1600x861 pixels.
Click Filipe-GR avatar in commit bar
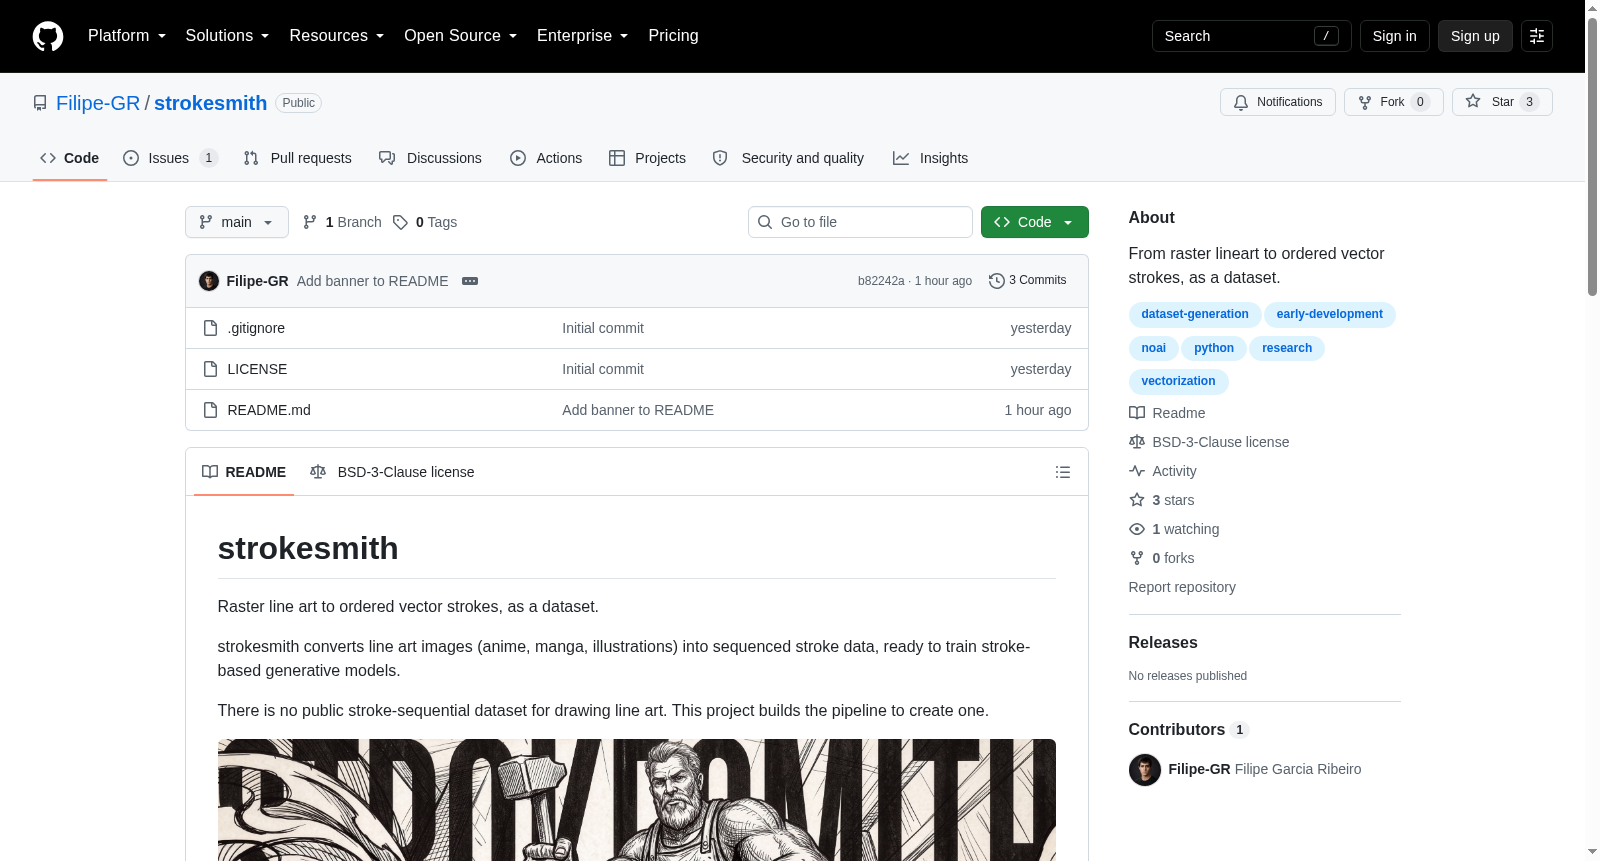click(209, 281)
